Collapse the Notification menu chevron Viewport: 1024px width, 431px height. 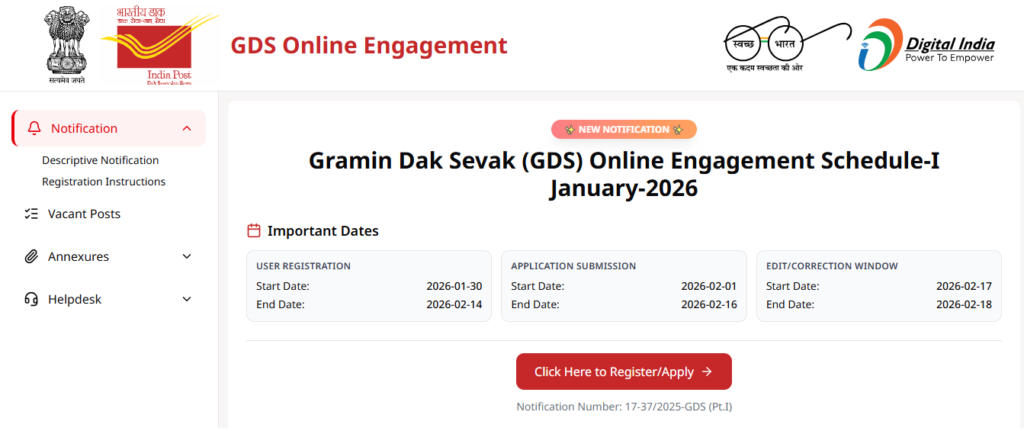187,128
